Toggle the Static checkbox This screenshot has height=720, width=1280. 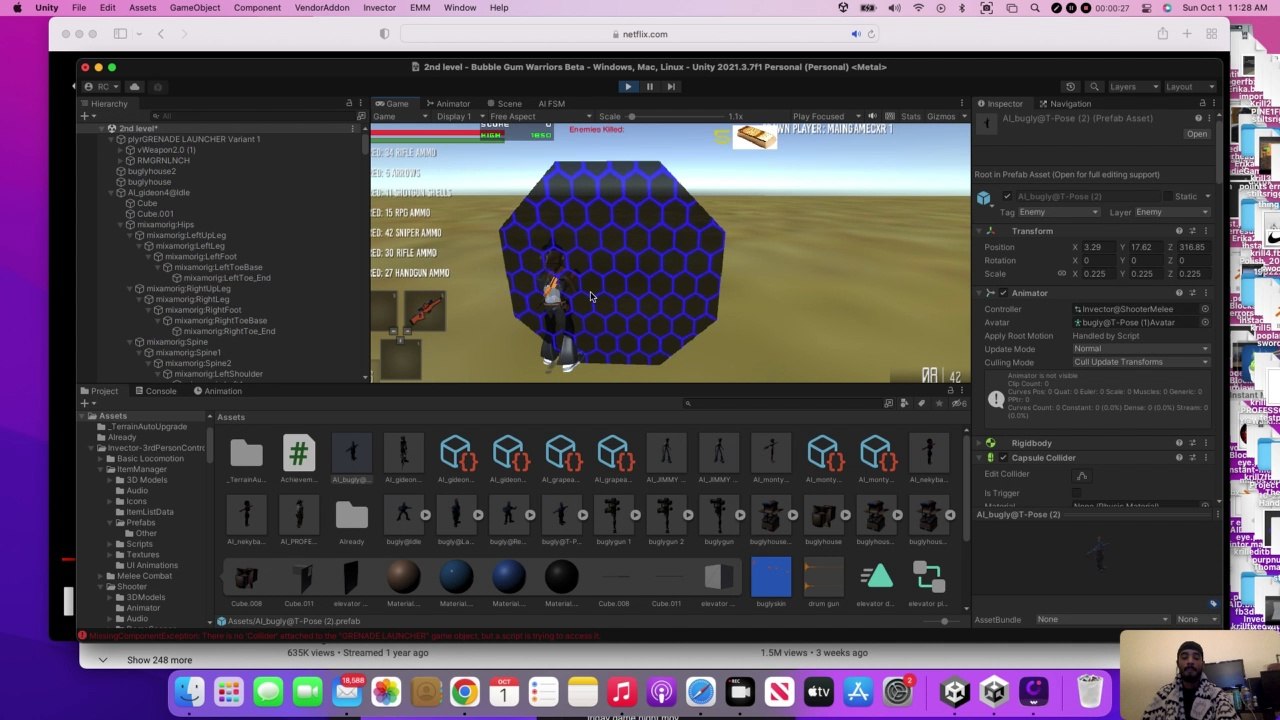point(1169,196)
